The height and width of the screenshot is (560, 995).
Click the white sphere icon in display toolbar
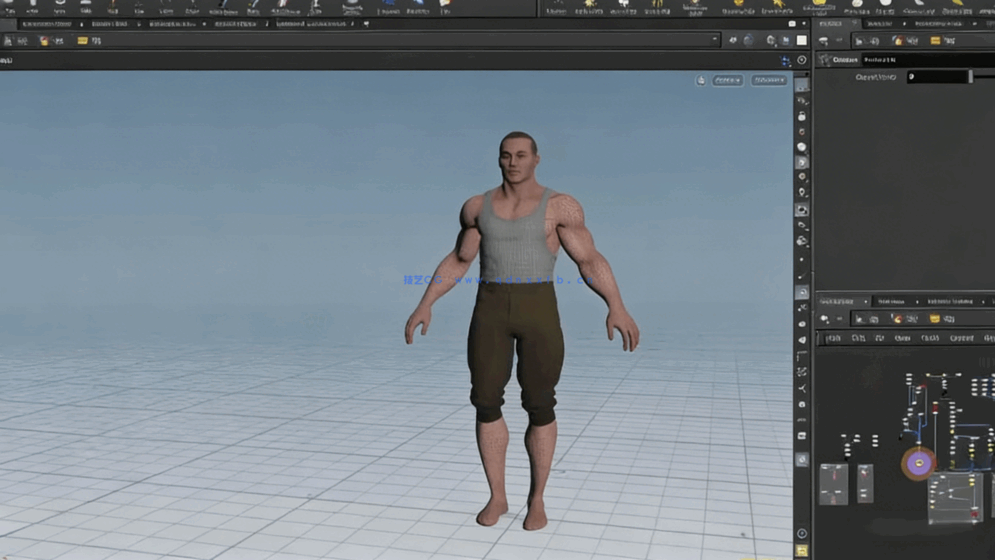(x=802, y=147)
